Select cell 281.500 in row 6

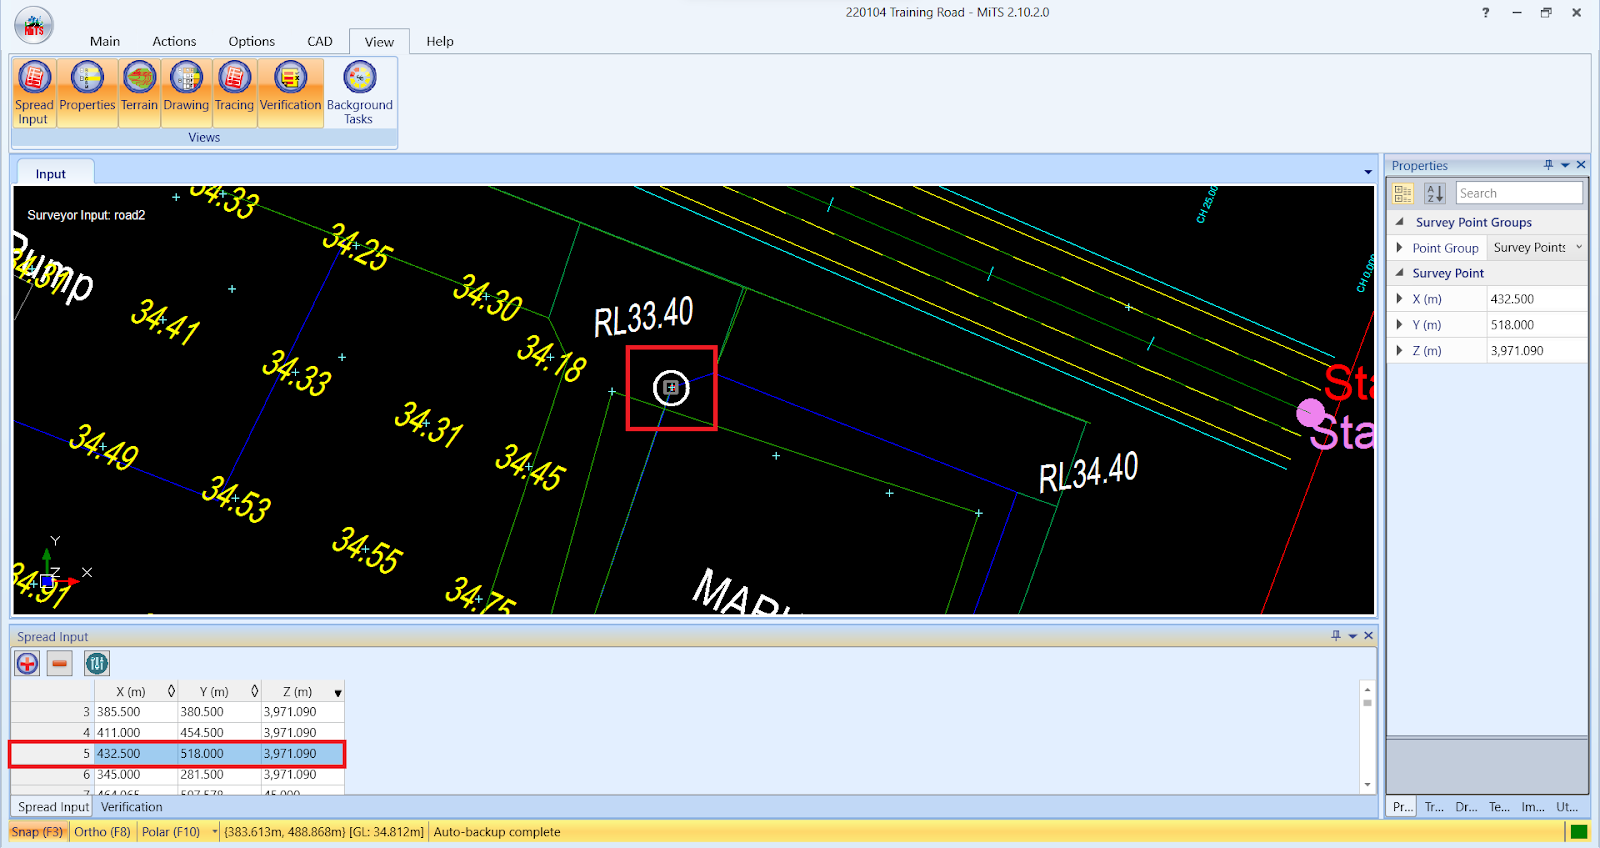pyautogui.click(x=219, y=775)
